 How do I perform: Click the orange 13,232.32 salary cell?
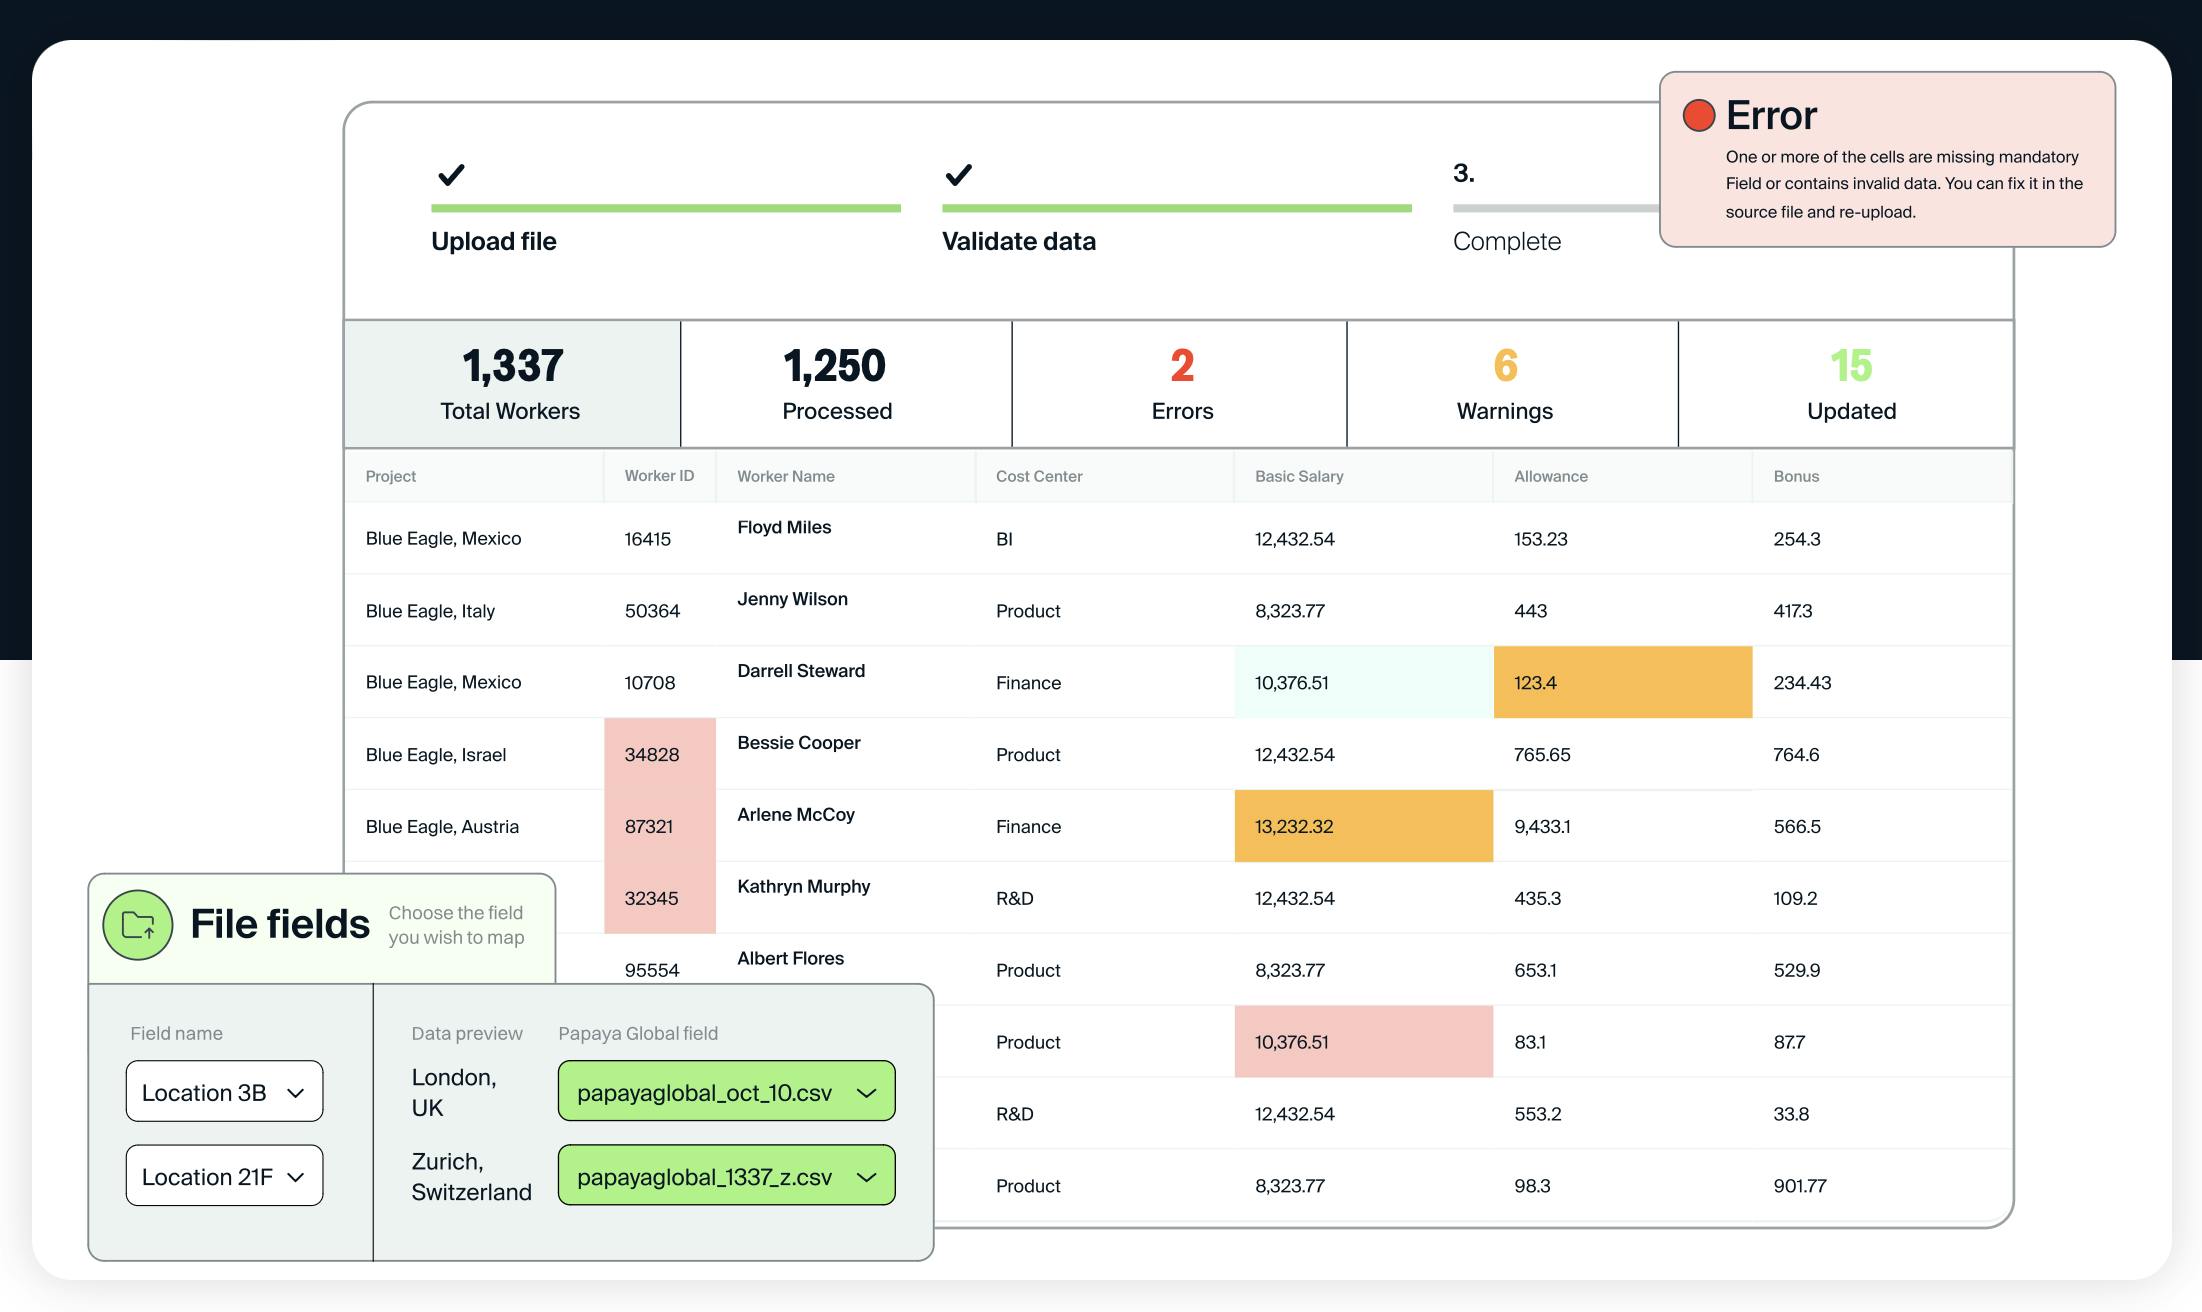[1363, 827]
